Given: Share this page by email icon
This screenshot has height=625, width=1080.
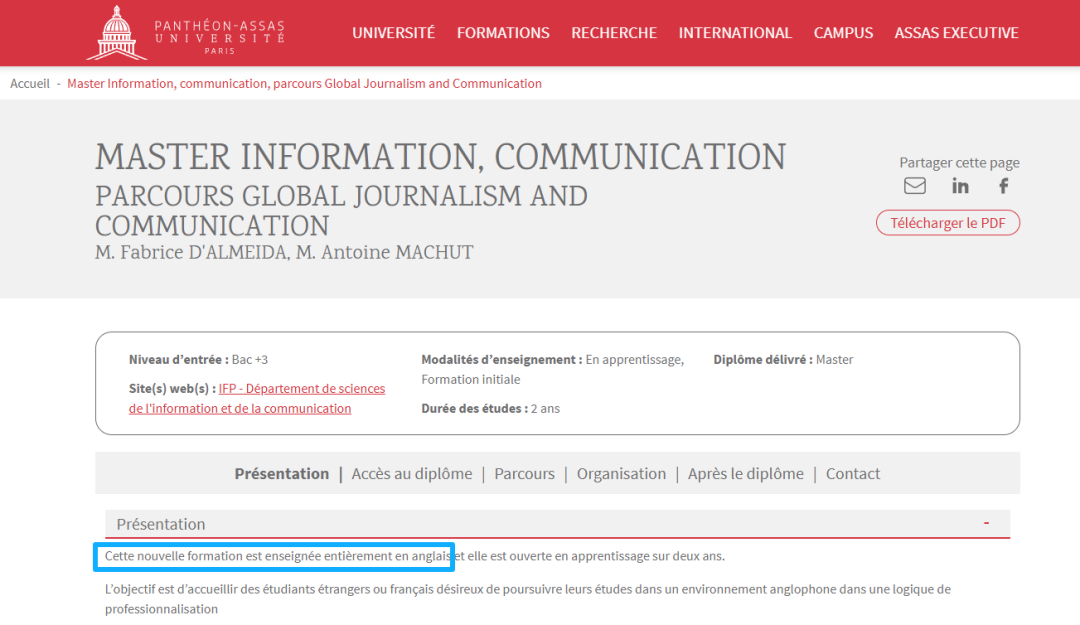Looking at the screenshot, I should [x=915, y=186].
